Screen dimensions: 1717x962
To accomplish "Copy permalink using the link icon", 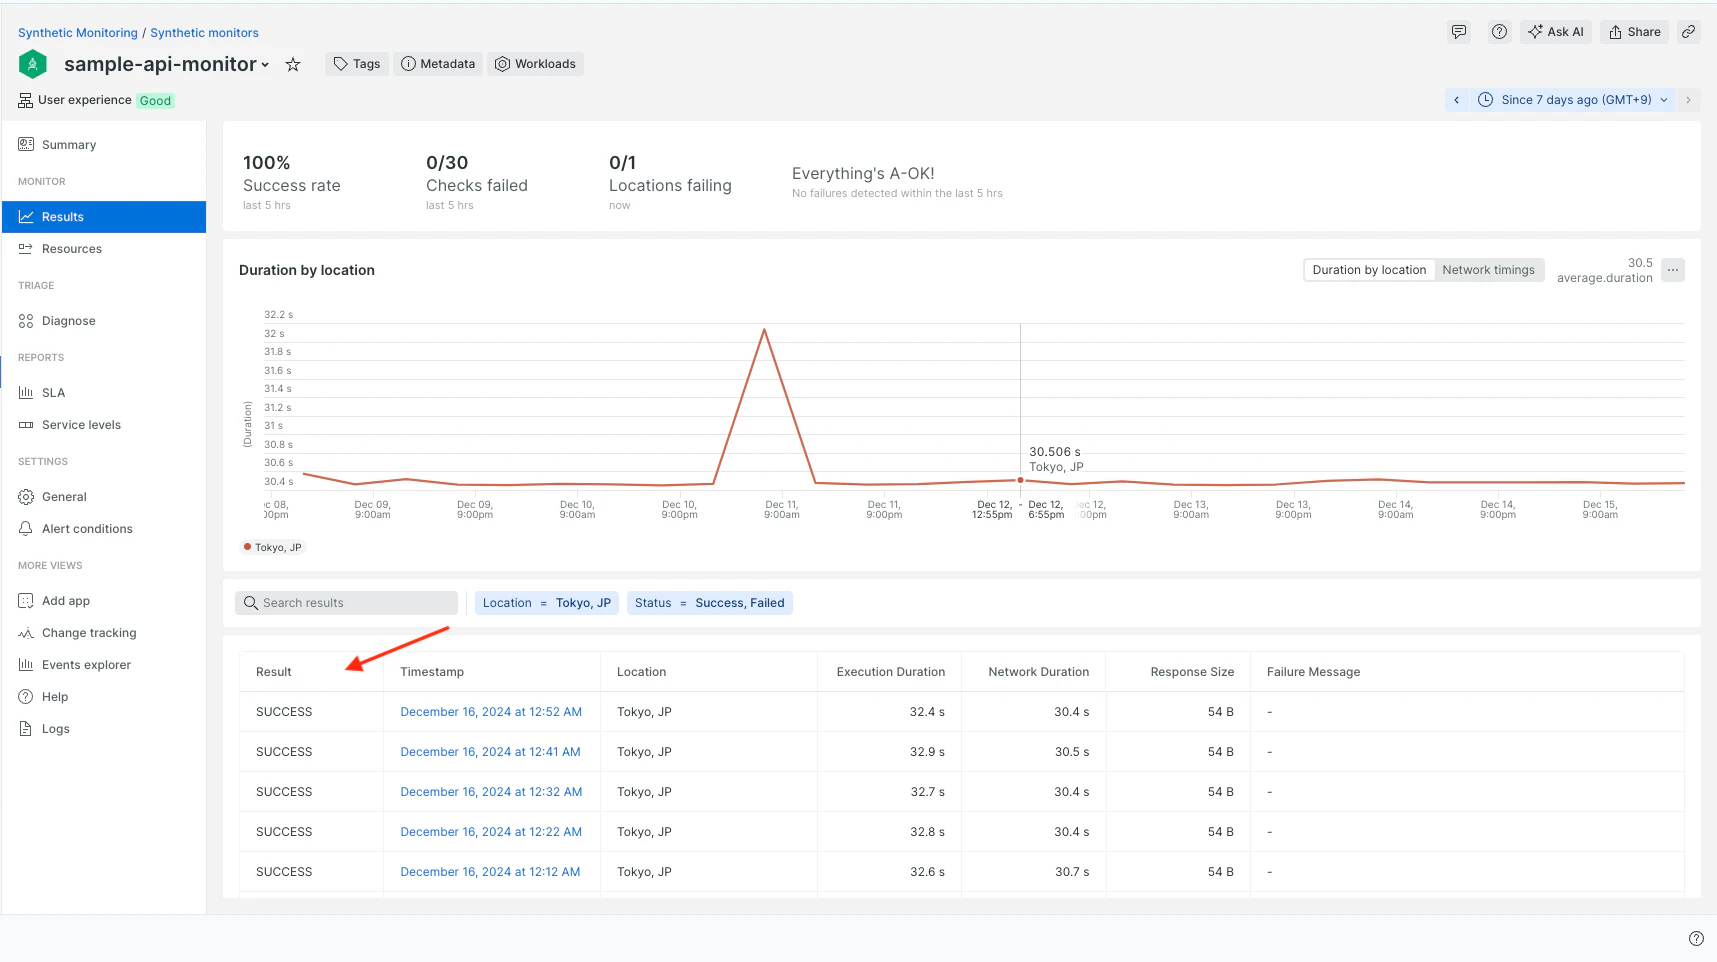I will pos(1688,32).
